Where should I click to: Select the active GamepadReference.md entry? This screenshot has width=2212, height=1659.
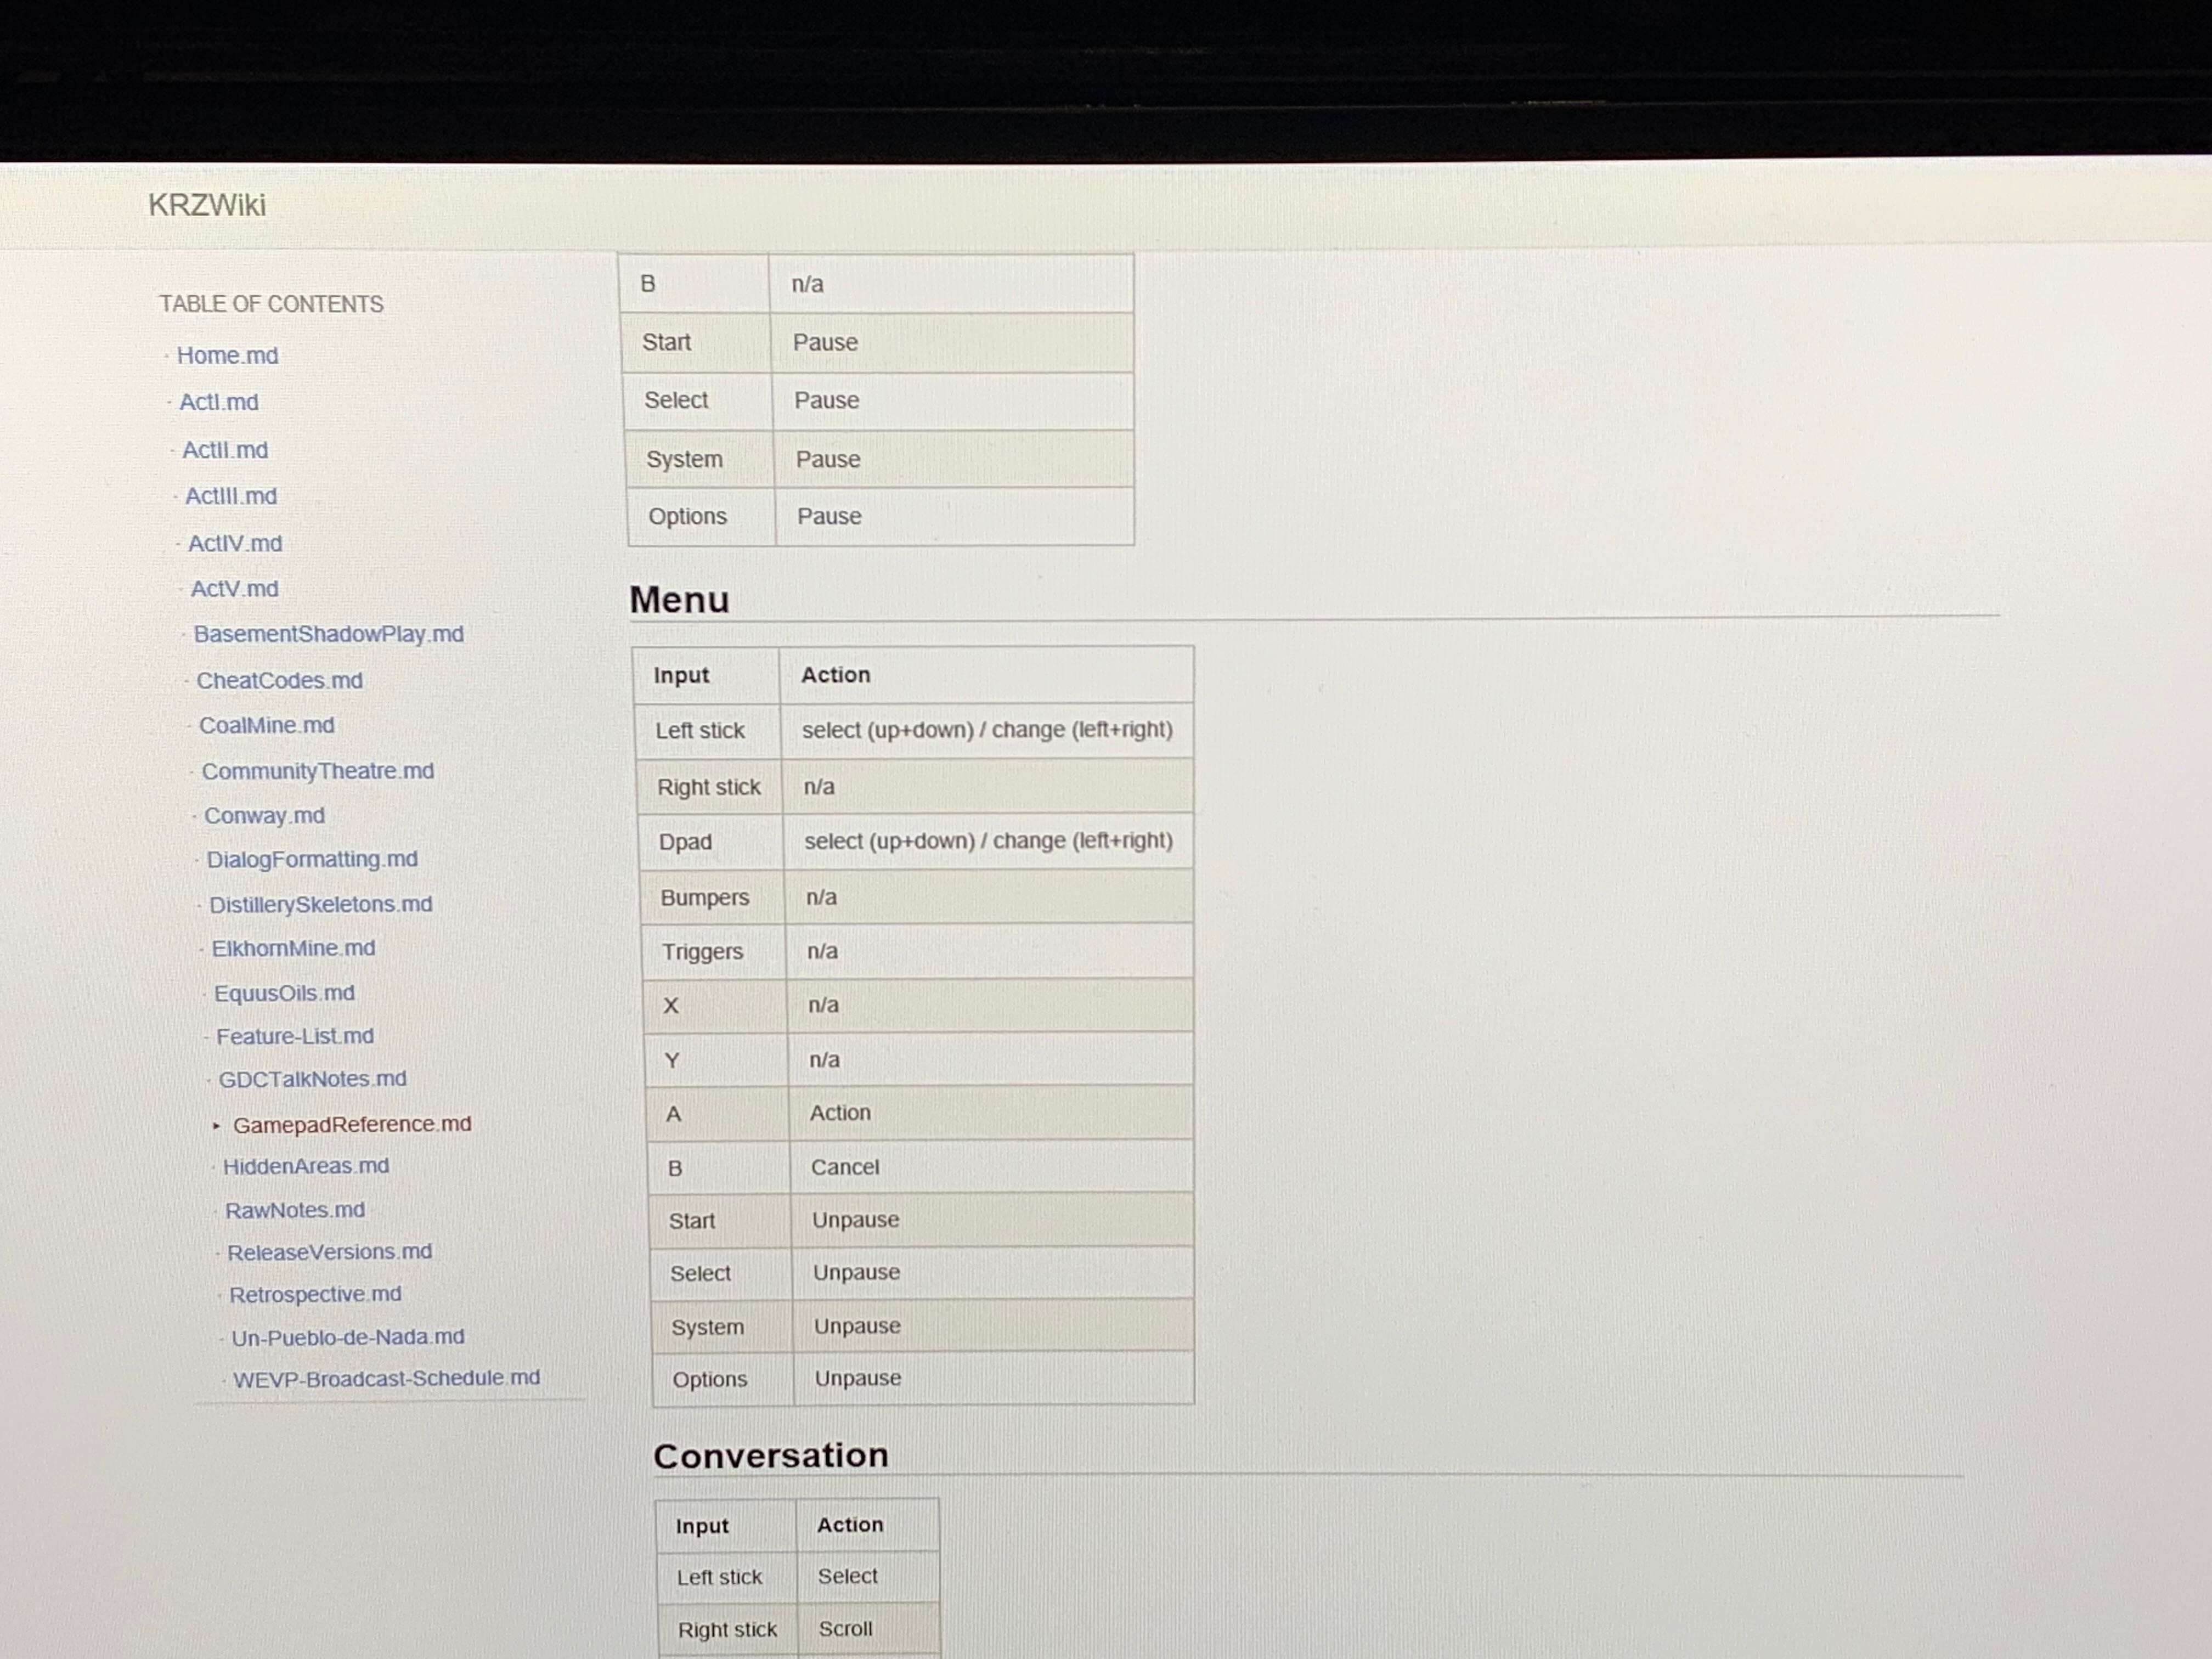click(351, 1124)
